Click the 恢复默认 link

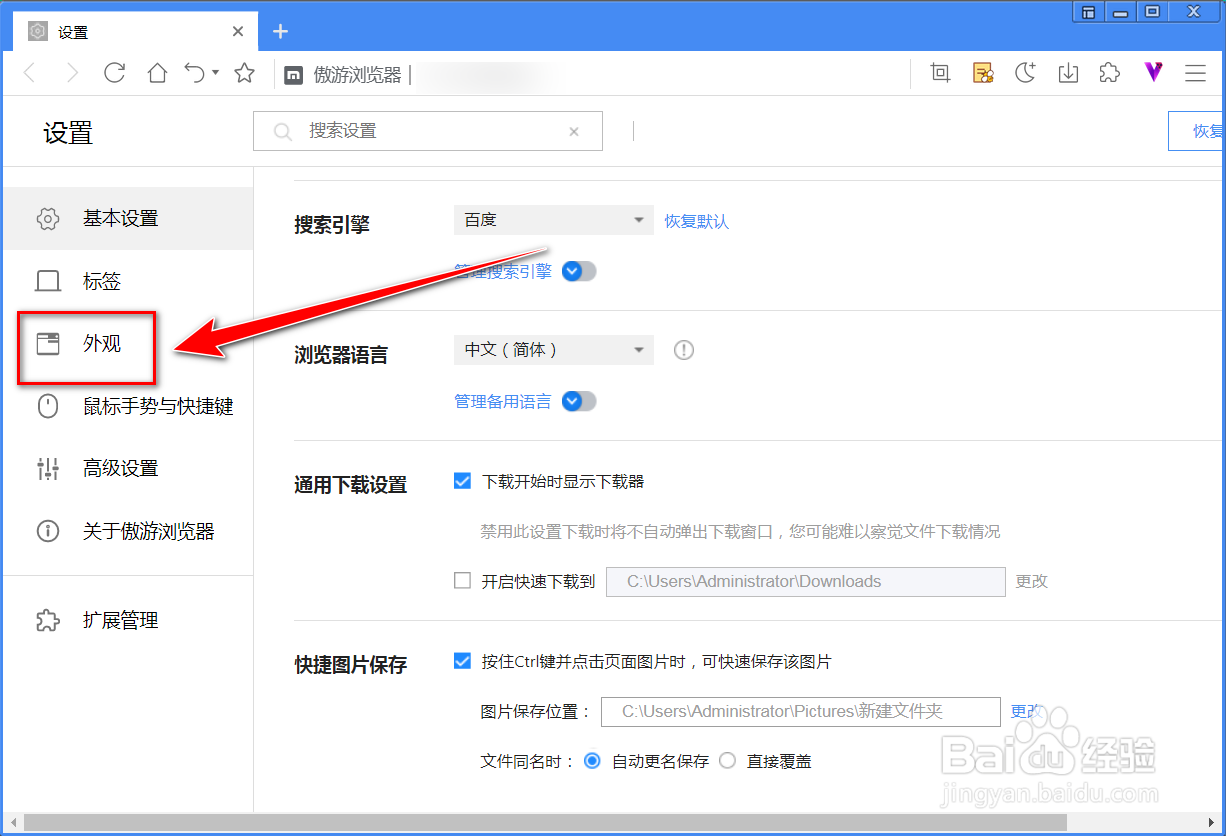[697, 221]
